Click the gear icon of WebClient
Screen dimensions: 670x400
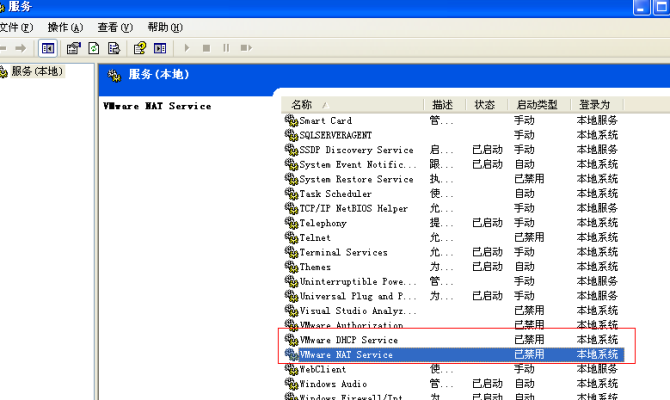pos(291,369)
